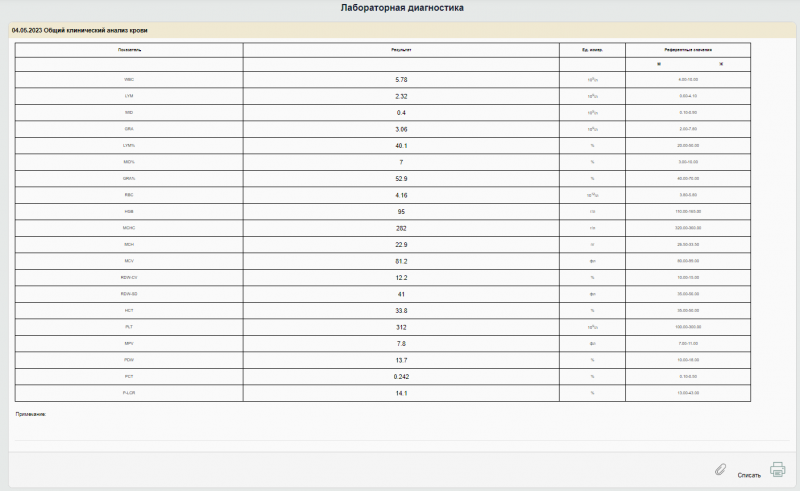Image resolution: width=800 pixels, height=491 pixels.
Task: Select the RBC result value 4.16
Action: tap(401, 195)
